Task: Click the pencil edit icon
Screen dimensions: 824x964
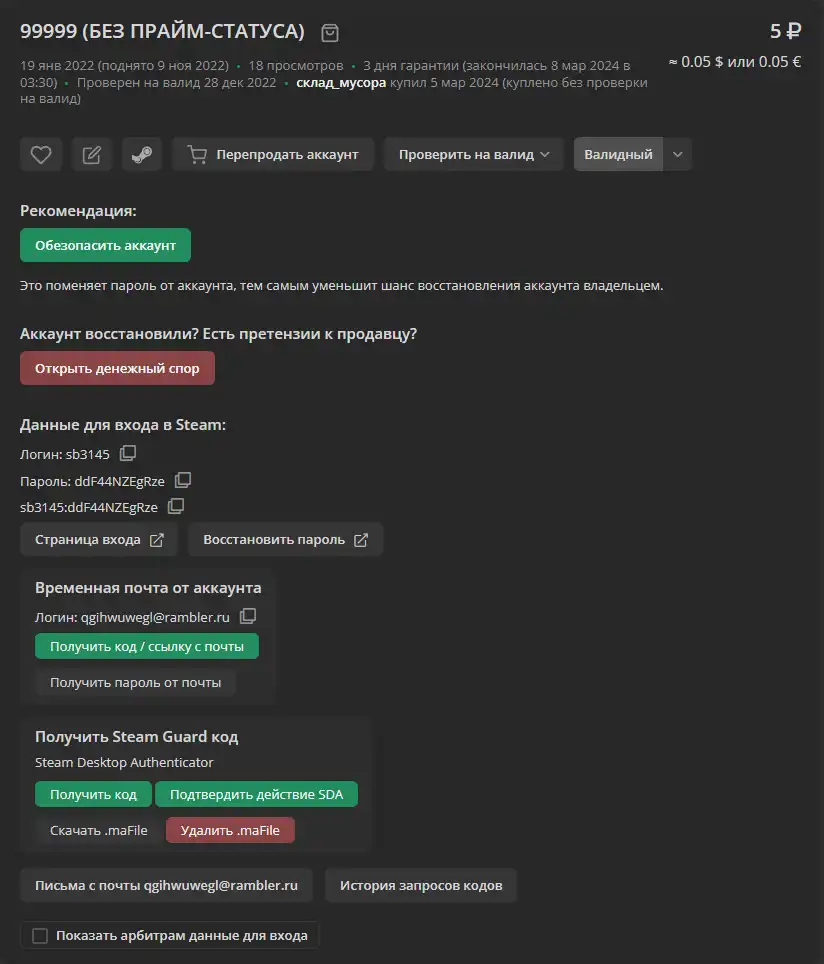Action: pyautogui.click(x=91, y=155)
